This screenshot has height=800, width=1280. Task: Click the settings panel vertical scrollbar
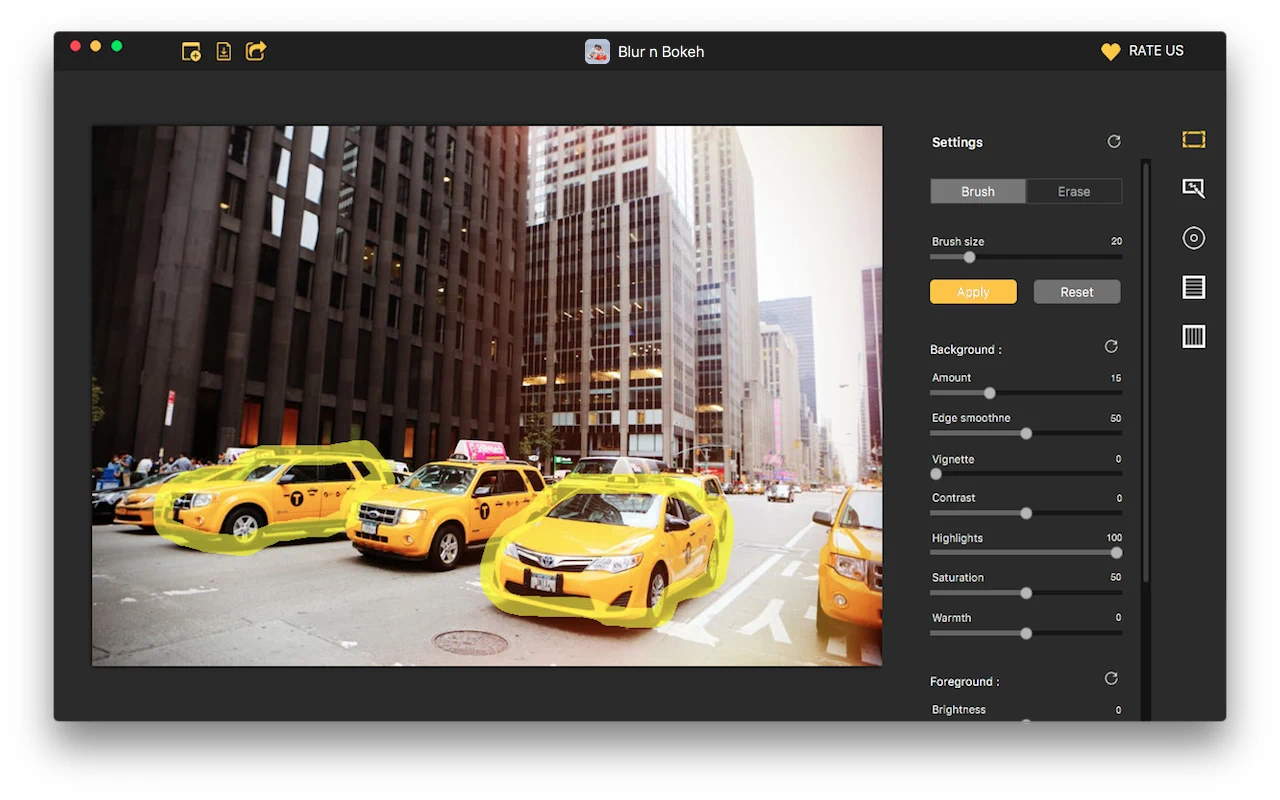[1146, 370]
